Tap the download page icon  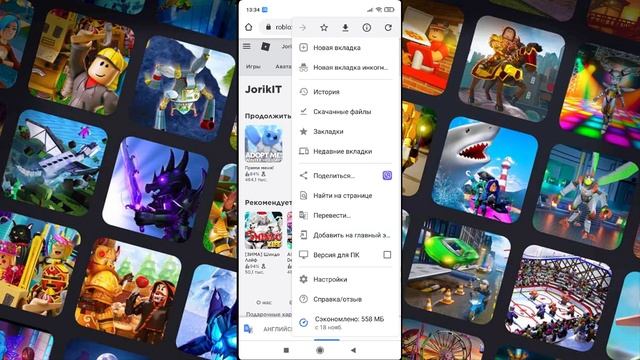[345, 27]
